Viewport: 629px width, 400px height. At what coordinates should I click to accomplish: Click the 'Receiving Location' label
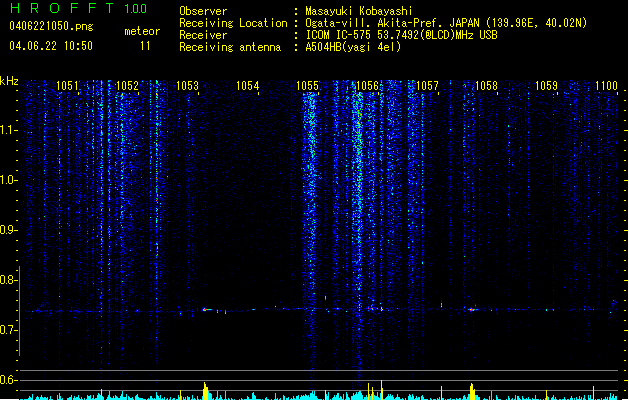[x=233, y=23]
